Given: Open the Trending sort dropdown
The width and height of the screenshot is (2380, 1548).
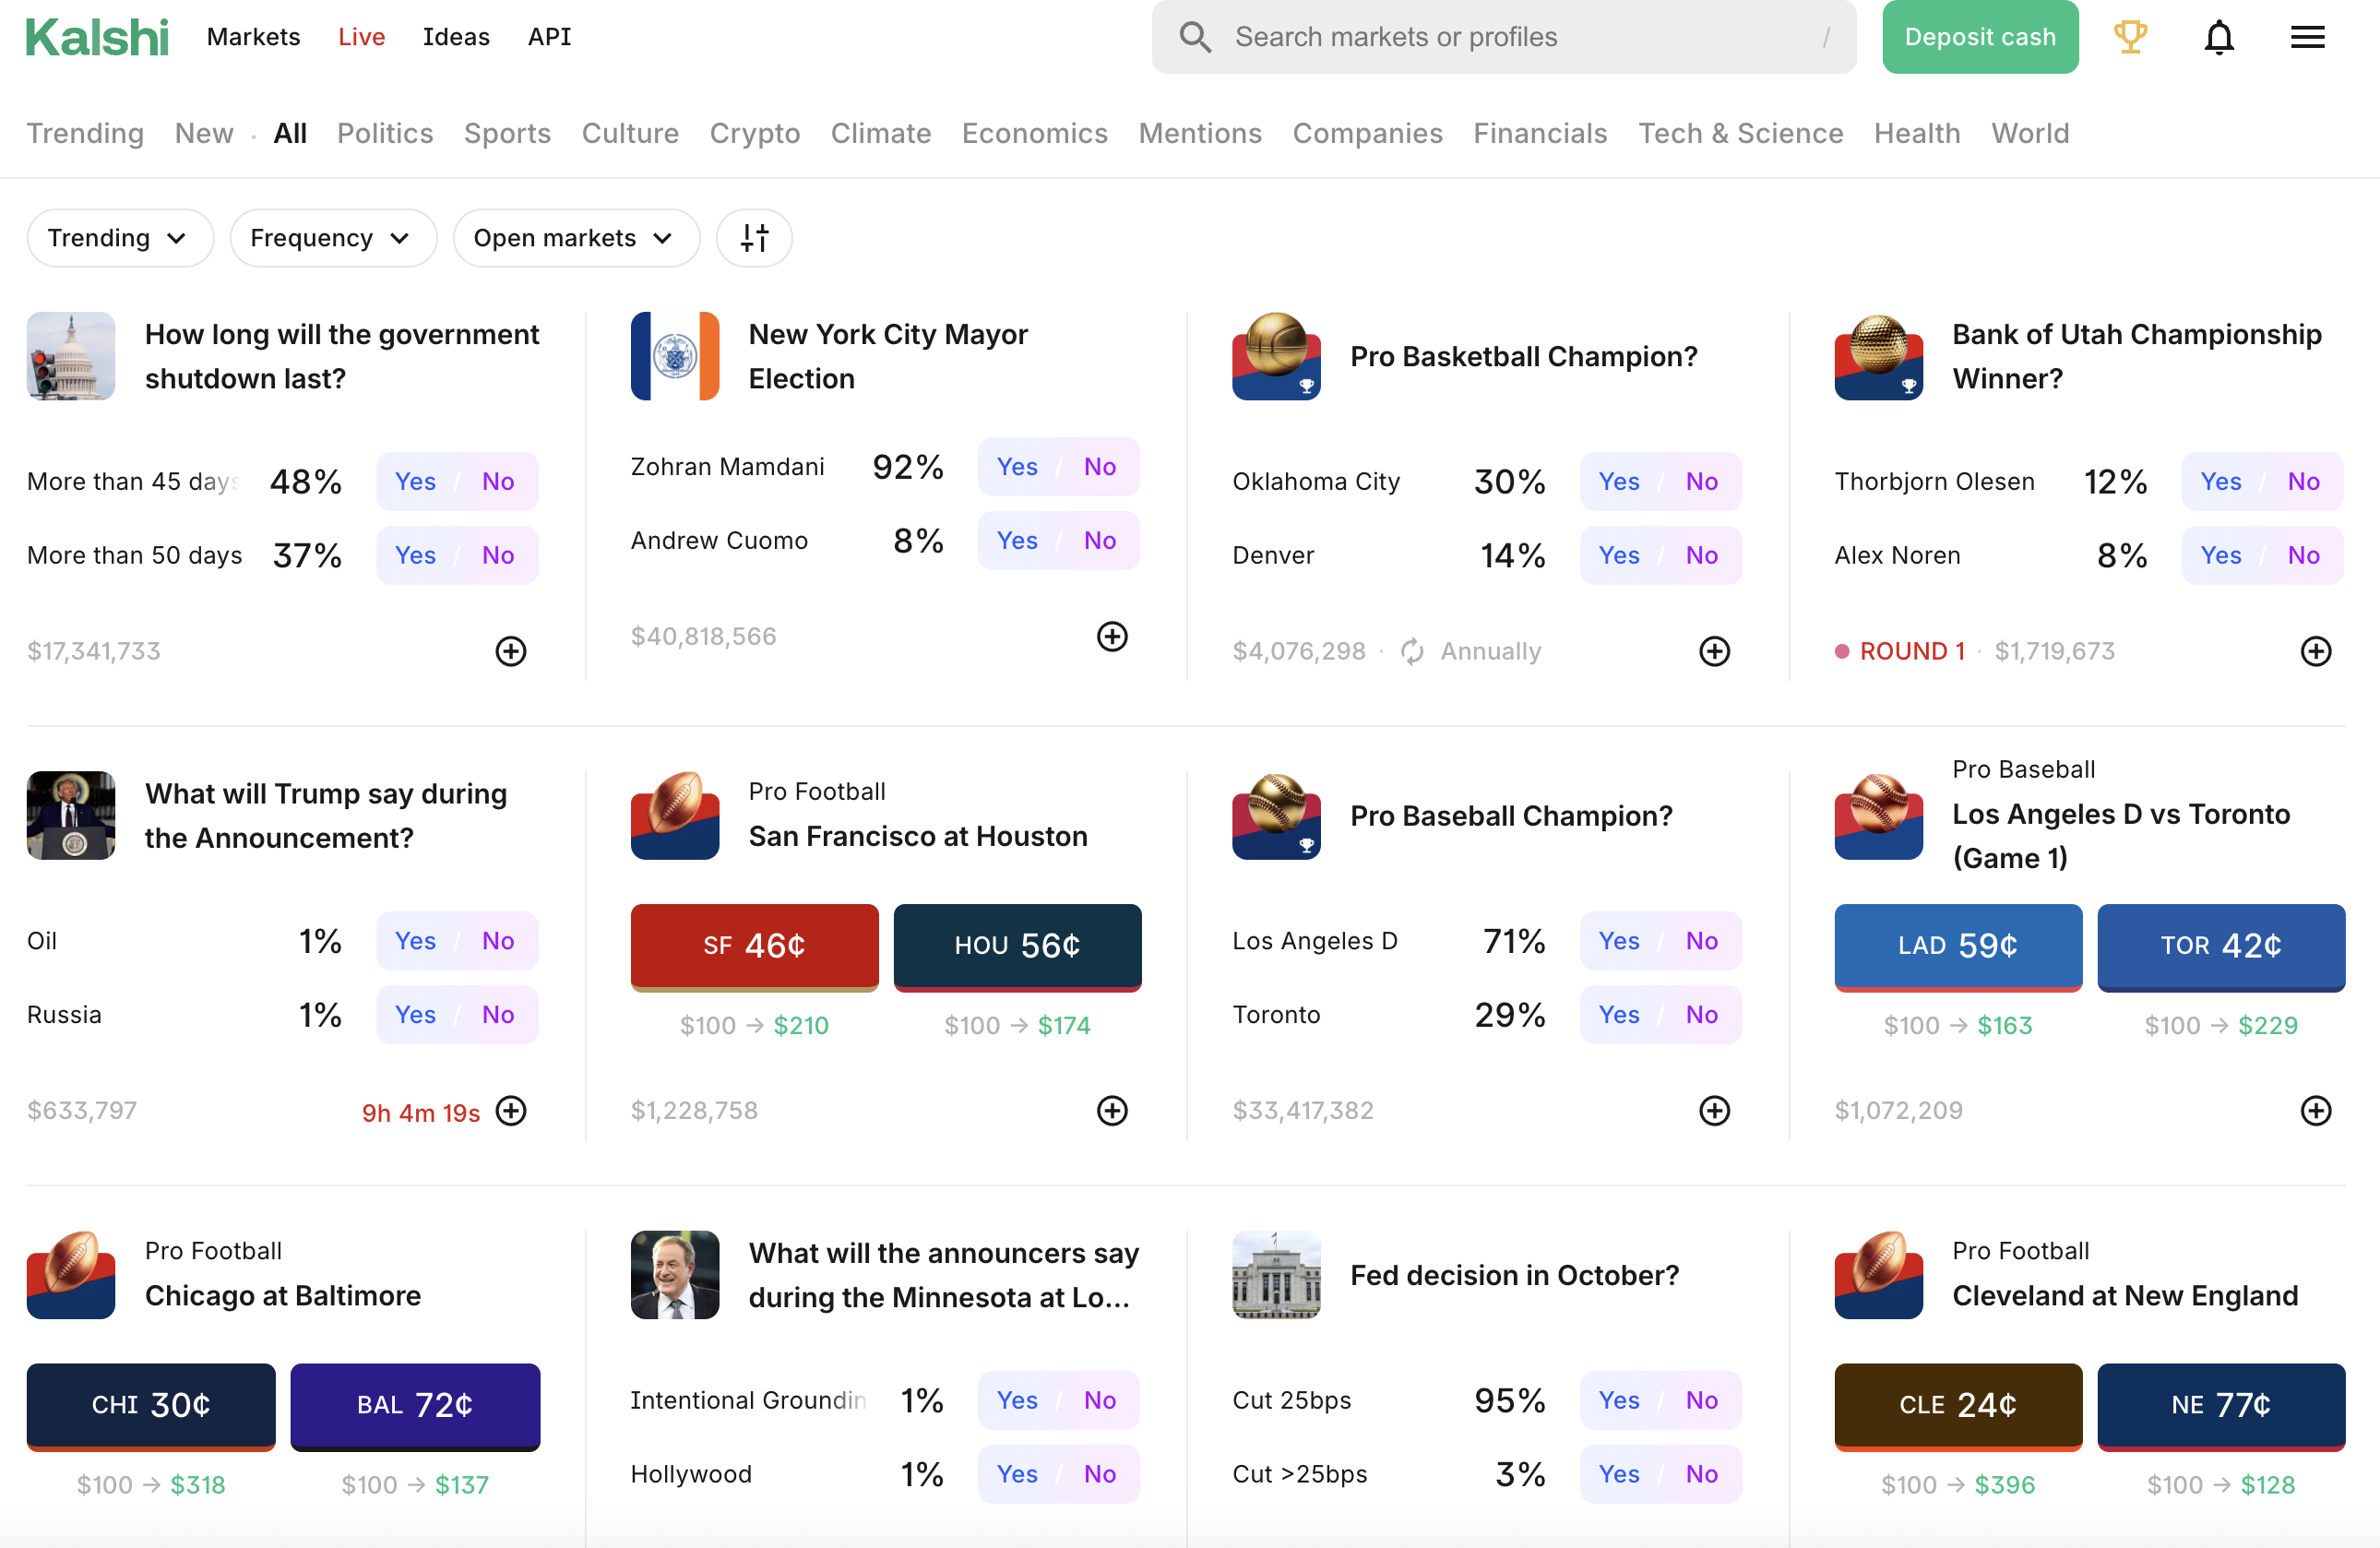Looking at the screenshot, I should tap(119, 238).
